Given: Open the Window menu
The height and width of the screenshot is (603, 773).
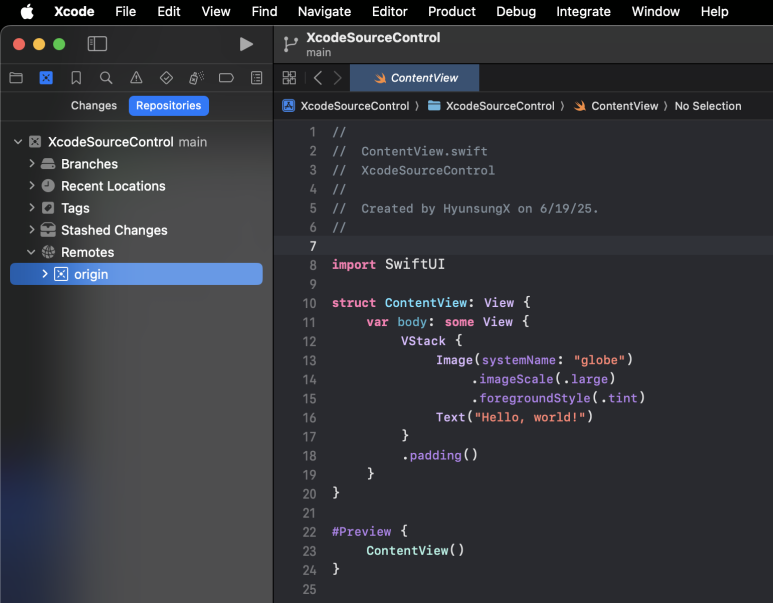Looking at the screenshot, I should (655, 11).
